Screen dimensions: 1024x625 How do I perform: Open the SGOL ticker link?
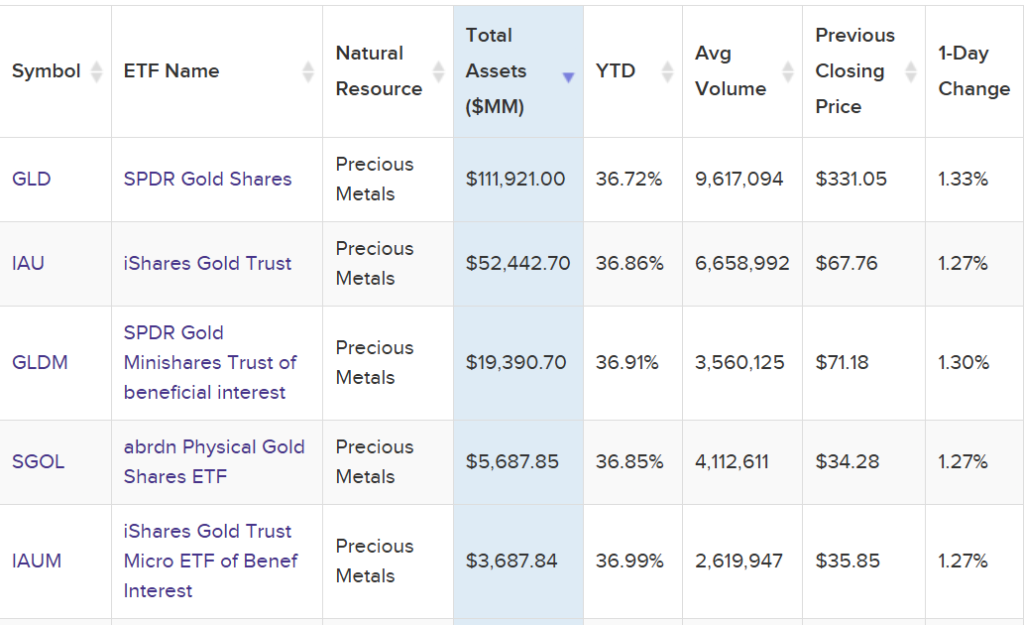38,461
